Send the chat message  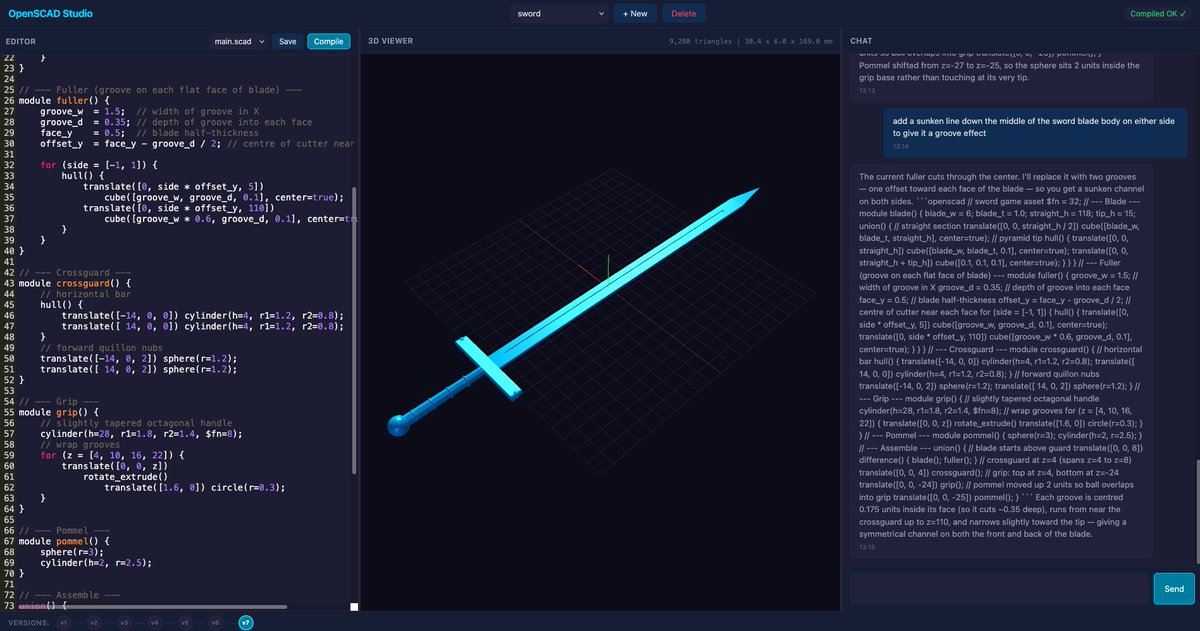coord(1174,589)
